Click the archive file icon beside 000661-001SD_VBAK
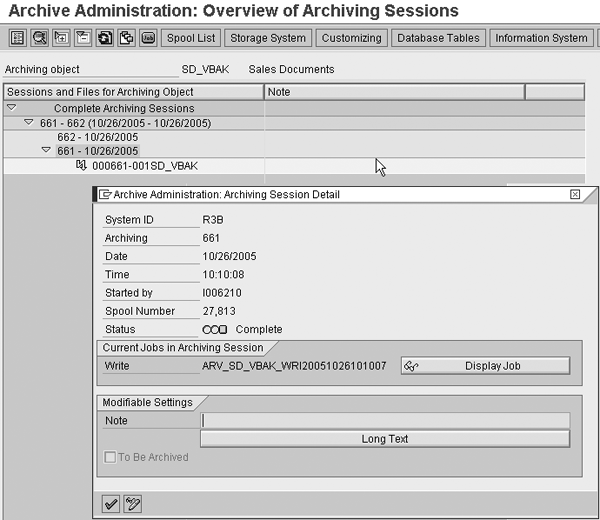This screenshot has width=600, height=520. (81, 165)
